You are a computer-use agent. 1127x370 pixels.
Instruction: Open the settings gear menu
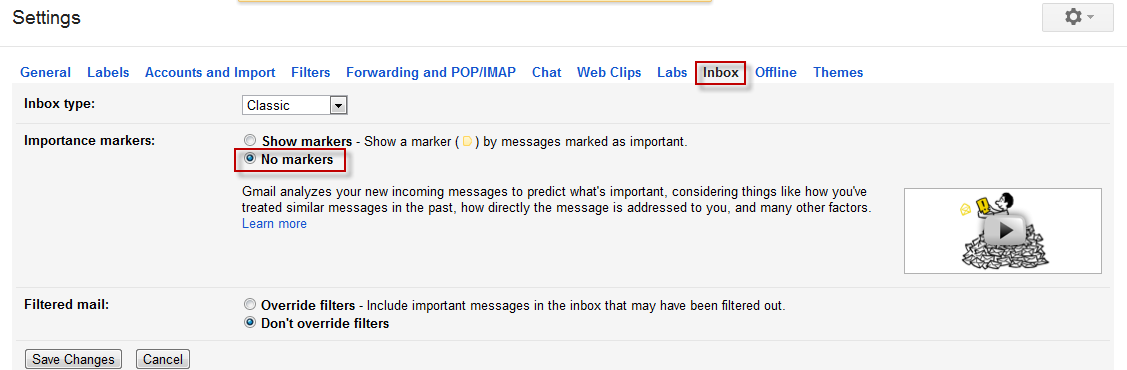click(1077, 17)
